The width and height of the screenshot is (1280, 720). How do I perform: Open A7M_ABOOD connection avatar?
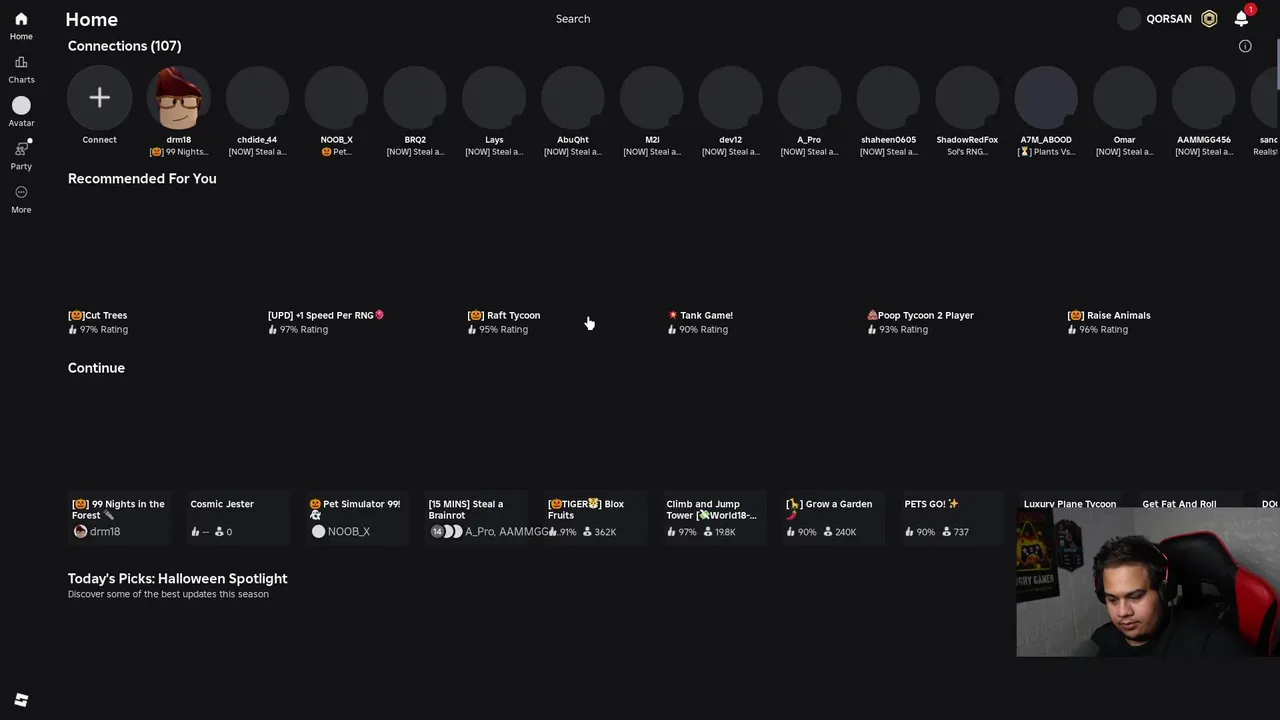pos(1046,98)
